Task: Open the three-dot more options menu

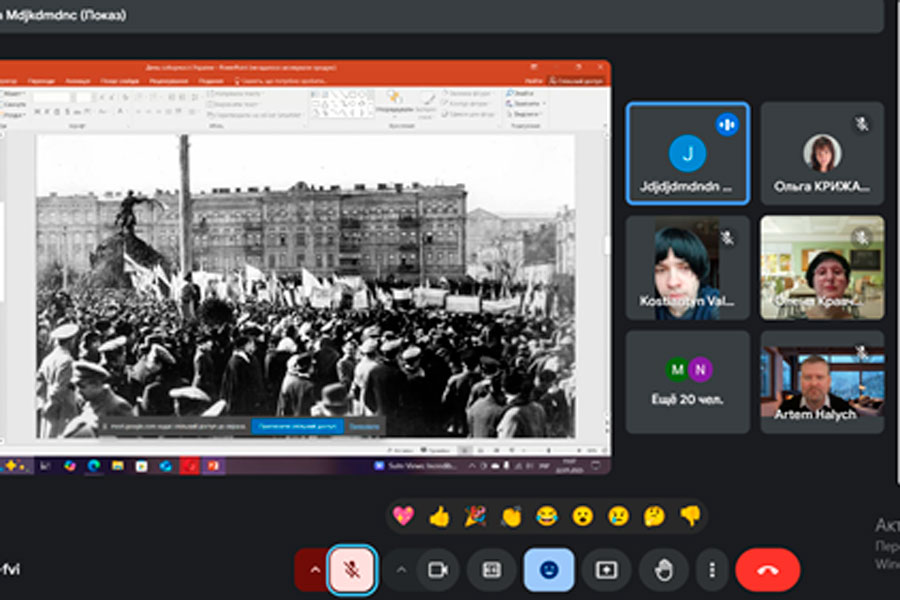Action: click(x=712, y=569)
